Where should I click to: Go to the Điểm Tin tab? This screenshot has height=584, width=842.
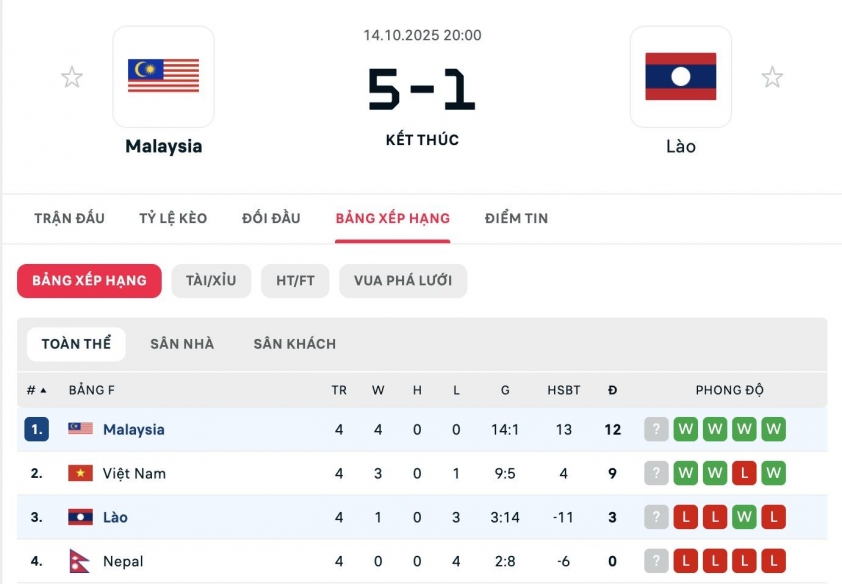(516, 218)
